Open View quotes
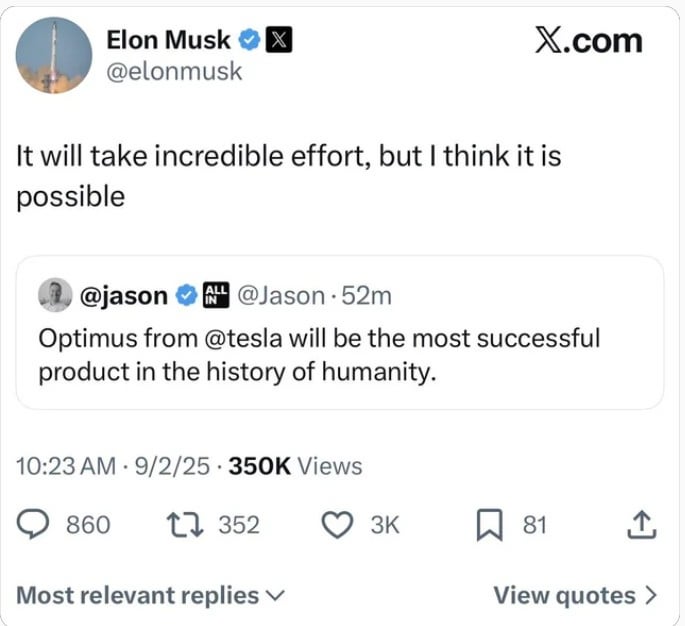Screen dimensions: 685x626 pos(575,595)
